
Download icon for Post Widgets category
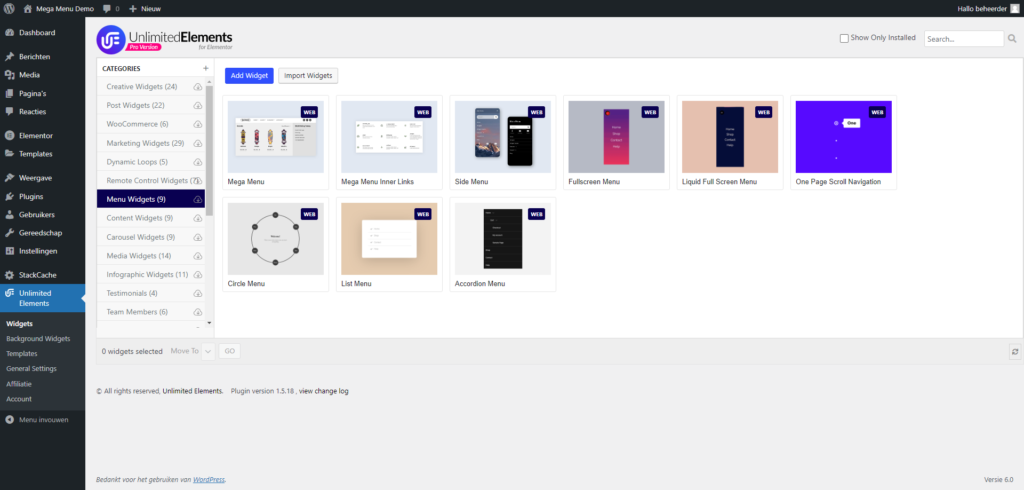pos(197,106)
